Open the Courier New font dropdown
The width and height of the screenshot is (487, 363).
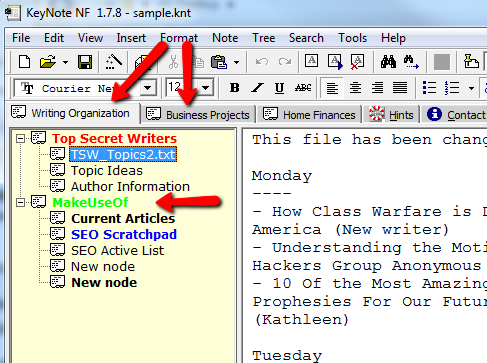[147, 88]
